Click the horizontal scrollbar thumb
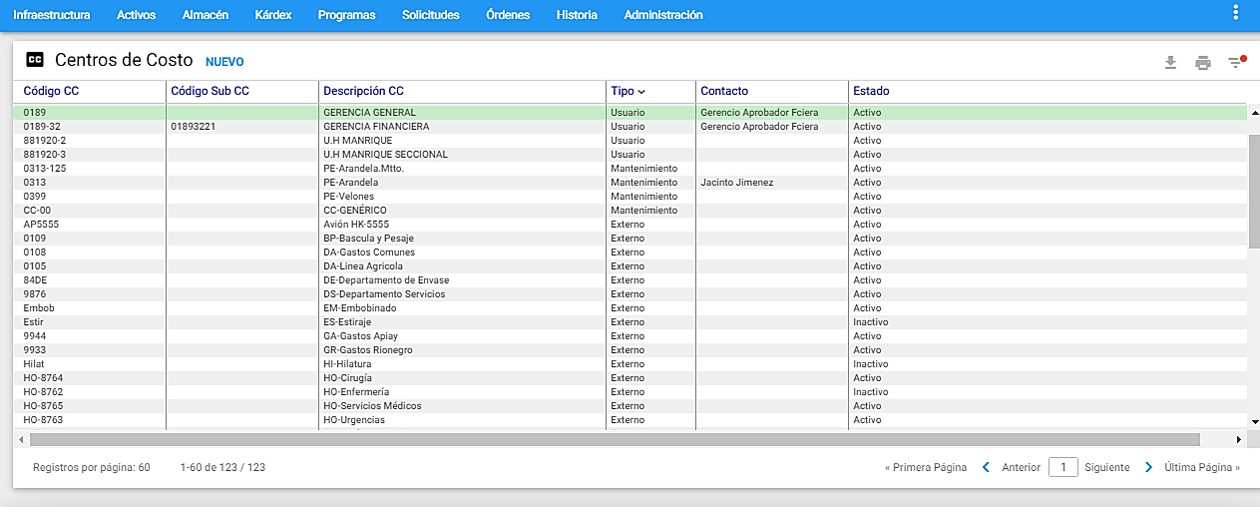The height and width of the screenshot is (507, 1260). pyautogui.click(x=615, y=439)
